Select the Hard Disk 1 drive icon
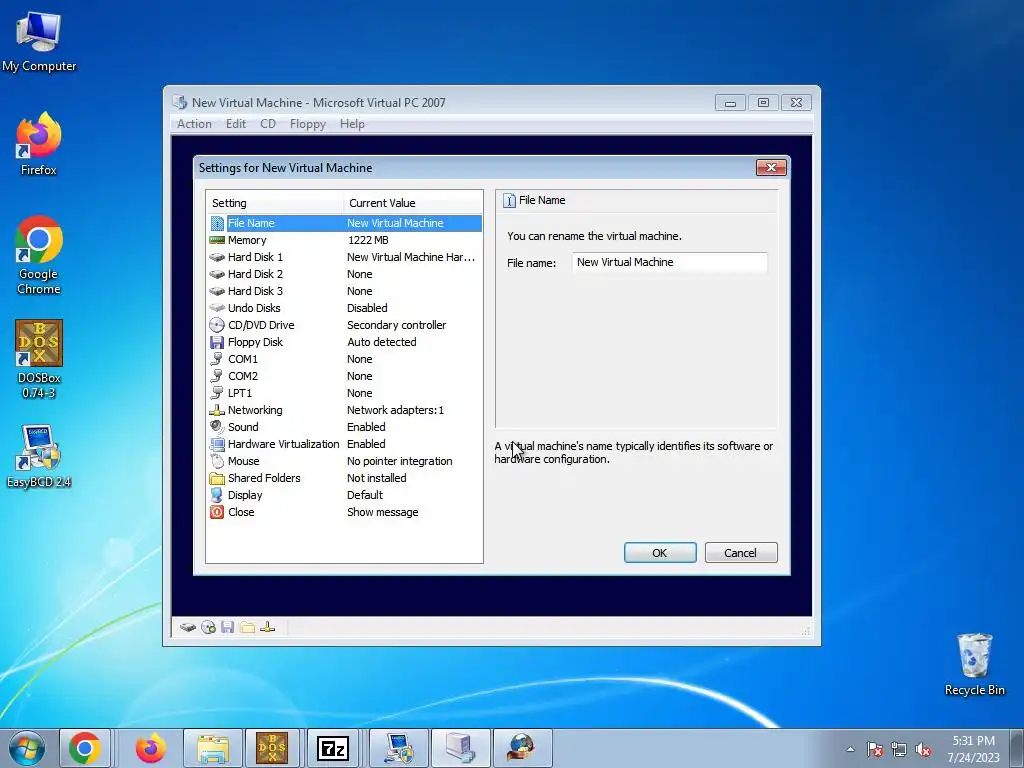 217,257
